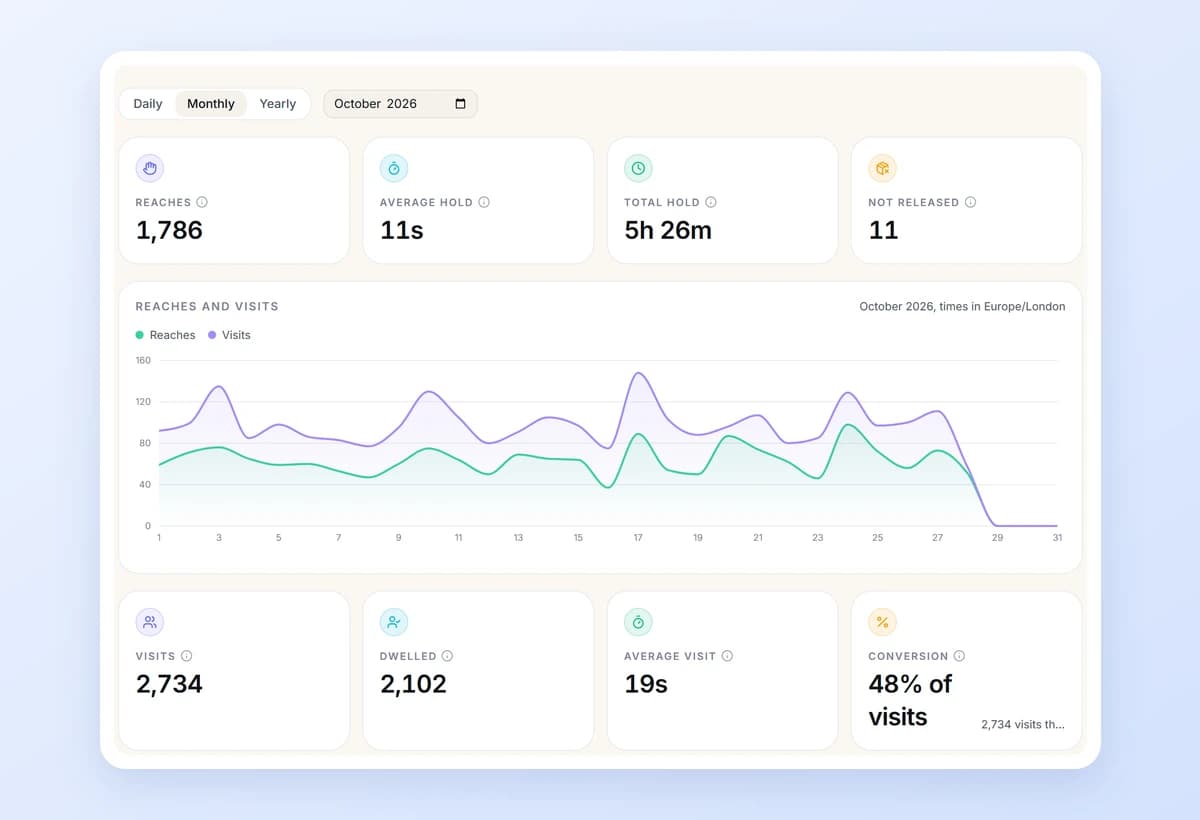Click the Visits value 2,734
This screenshot has width=1200, height=820.
(x=169, y=684)
